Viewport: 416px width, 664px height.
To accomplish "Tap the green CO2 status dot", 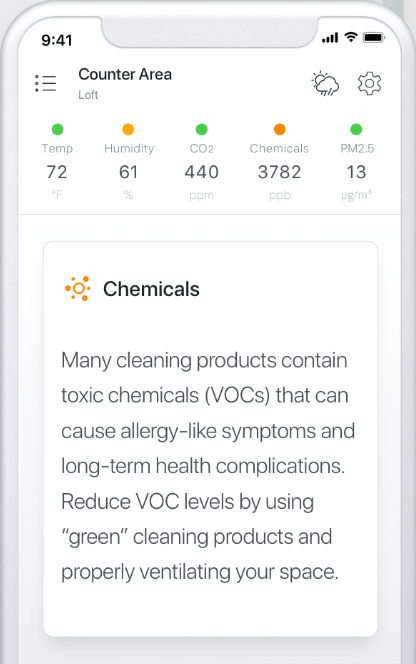I will [202, 129].
